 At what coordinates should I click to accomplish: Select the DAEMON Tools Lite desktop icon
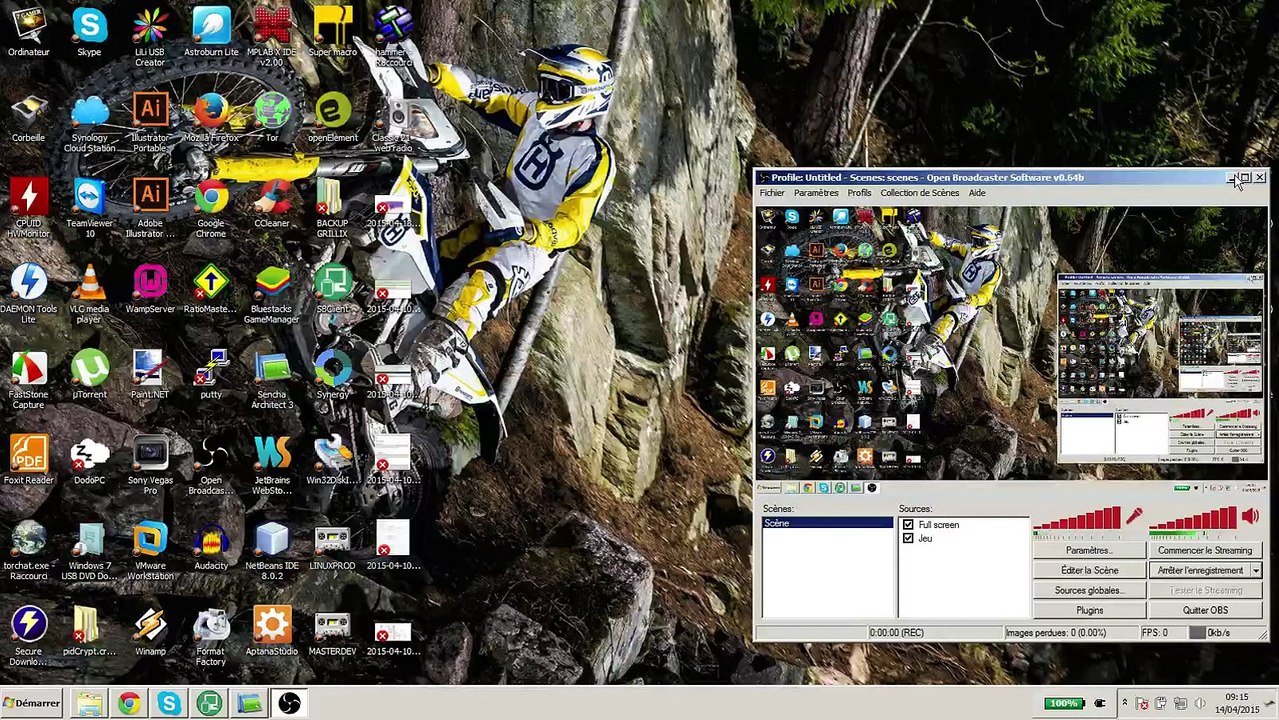[x=28, y=295]
